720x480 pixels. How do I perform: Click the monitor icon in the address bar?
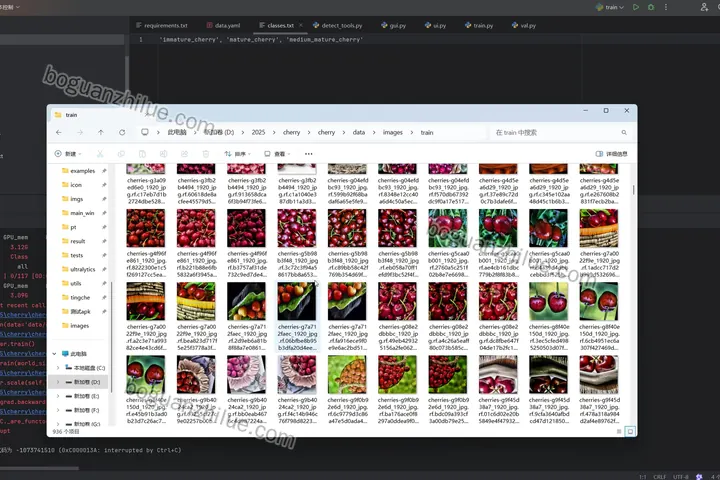pyautogui.click(x=145, y=132)
